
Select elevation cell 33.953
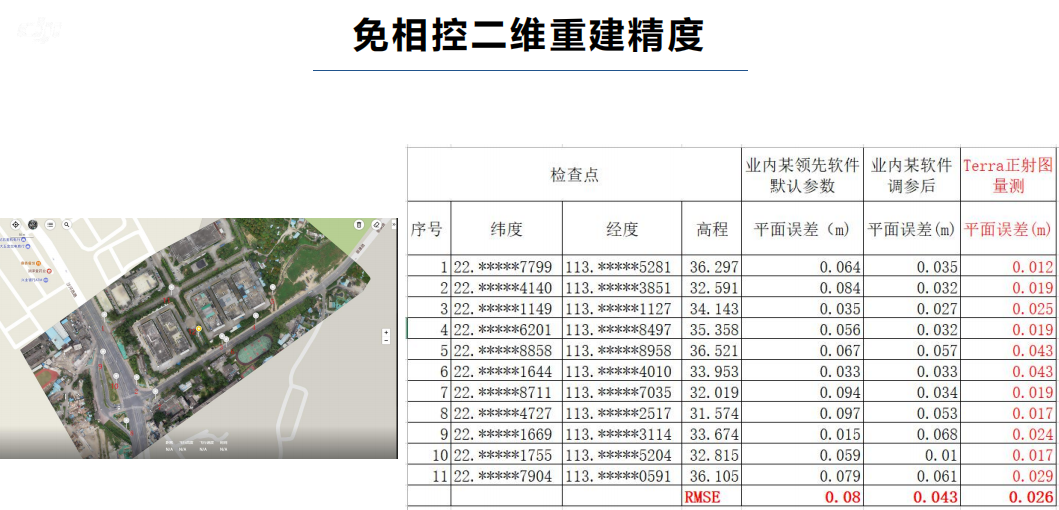[x=712, y=371]
